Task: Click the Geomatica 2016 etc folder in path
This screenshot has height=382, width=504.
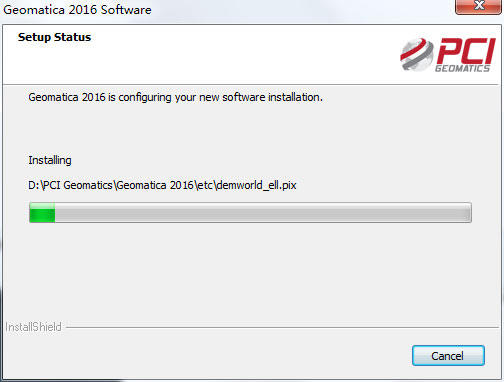Action: click(x=164, y=185)
